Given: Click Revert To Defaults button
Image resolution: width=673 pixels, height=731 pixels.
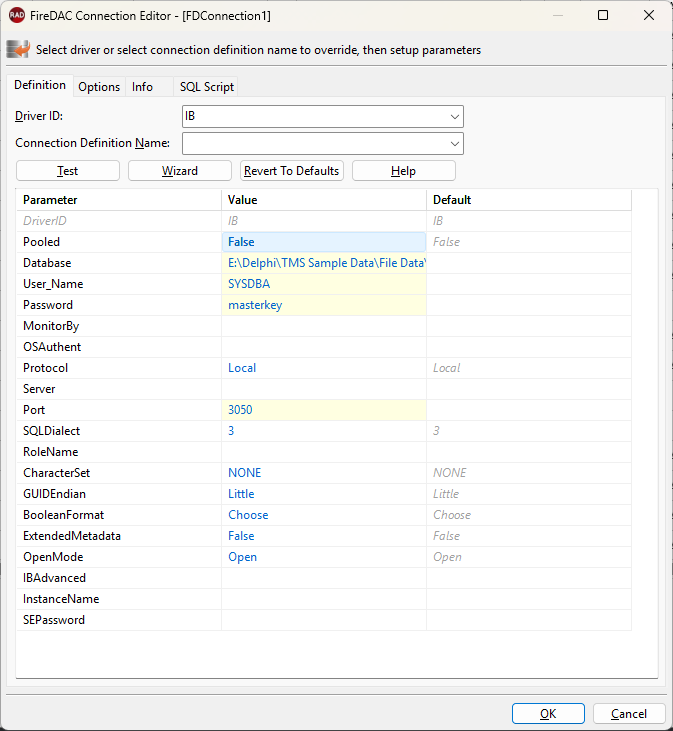Looking at the screenshot, I should (292, 171).
